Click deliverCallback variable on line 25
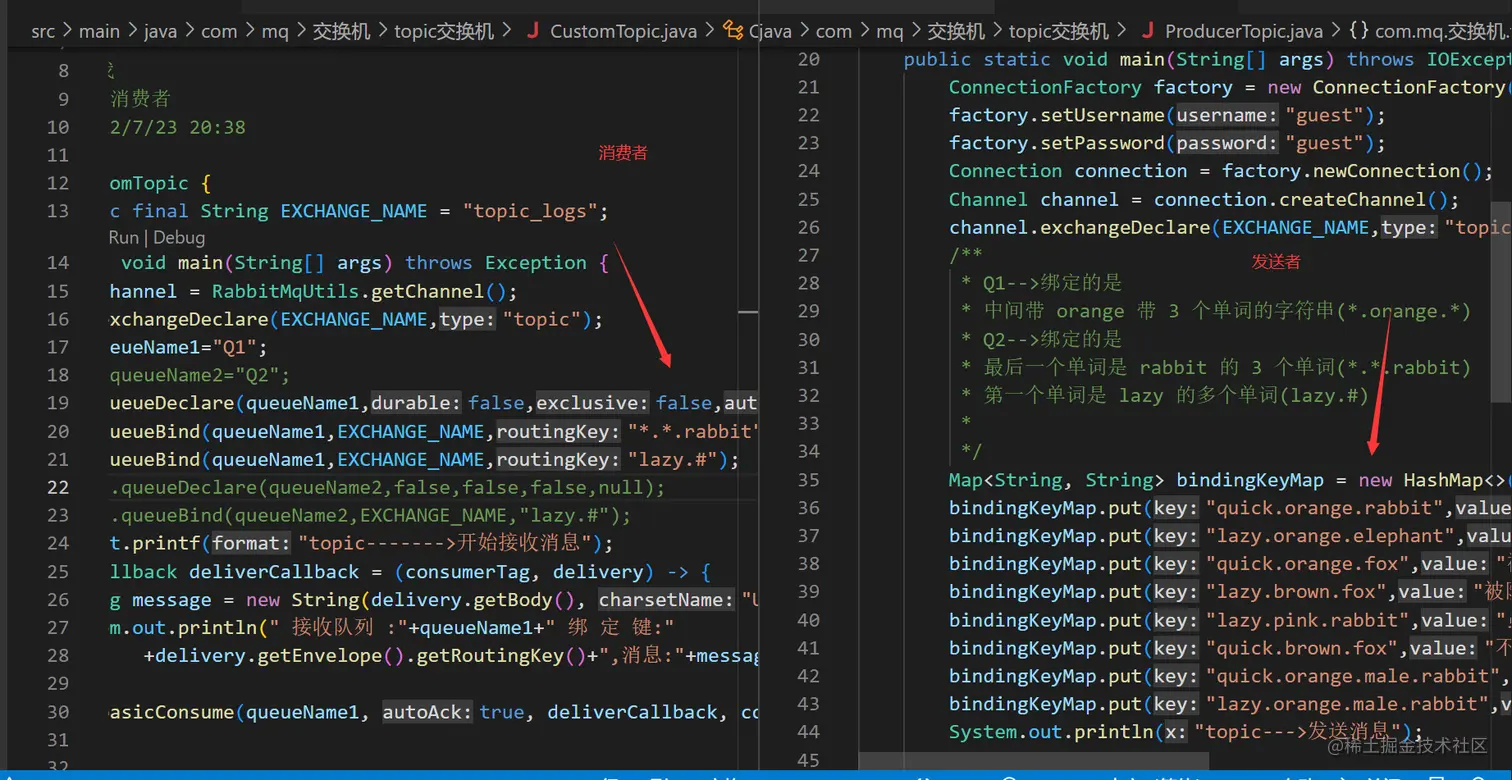Viewport: 1512px width, 780px height. click(274, 571)
